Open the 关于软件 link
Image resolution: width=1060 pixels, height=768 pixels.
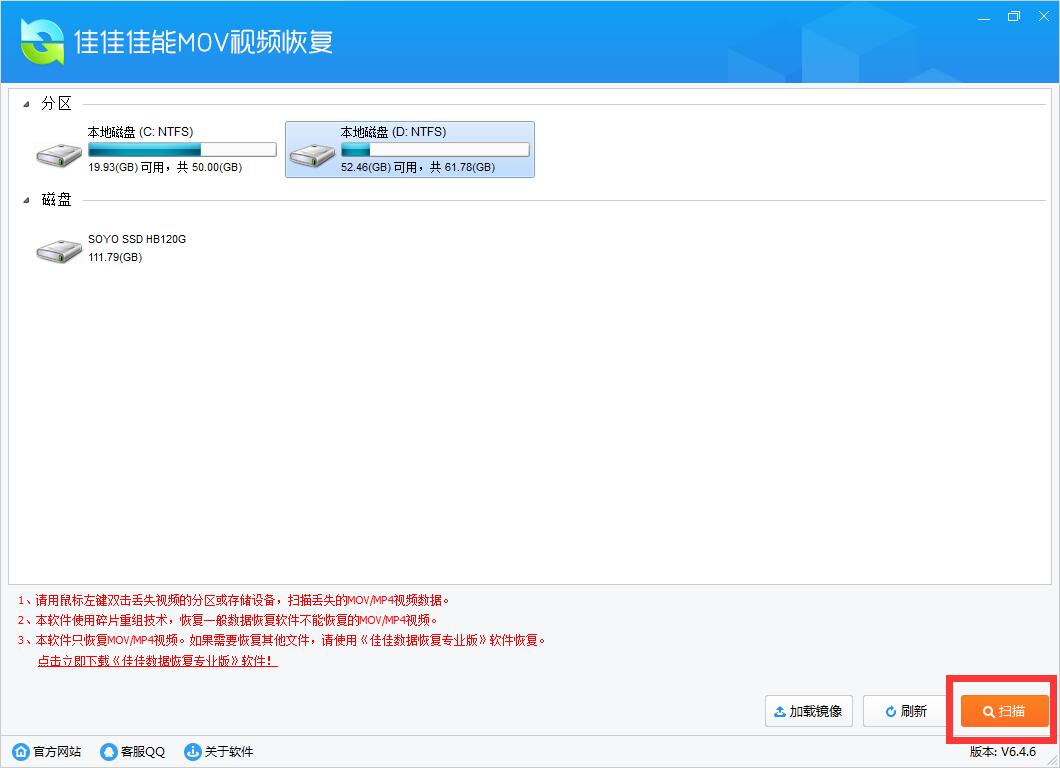[x=228, y=751]
